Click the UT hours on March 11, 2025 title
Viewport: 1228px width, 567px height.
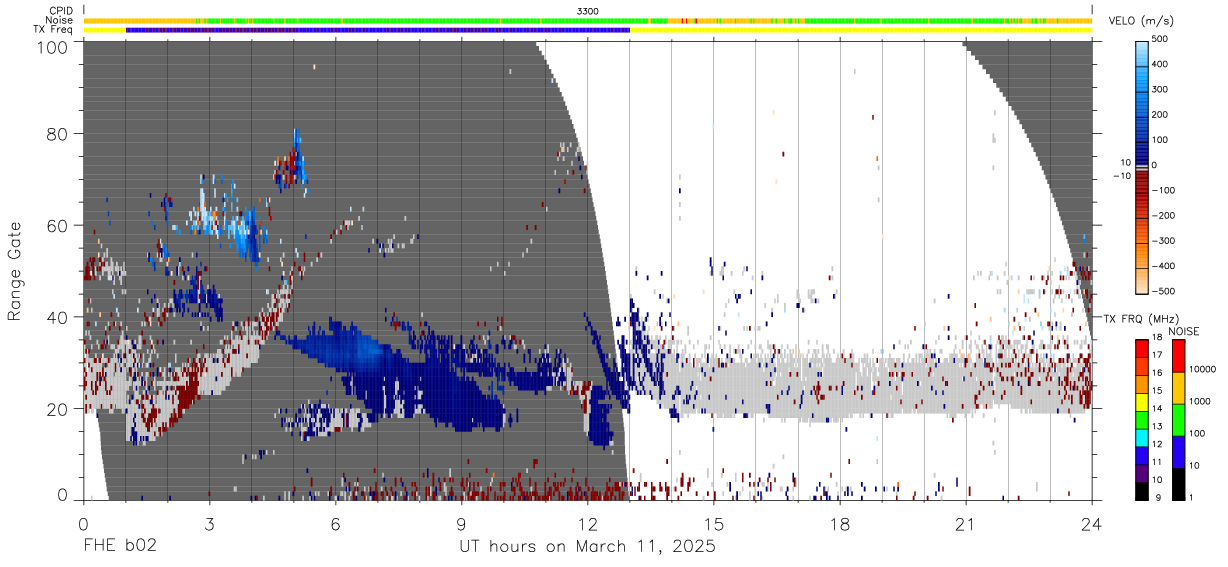click(x=587, y=547)
